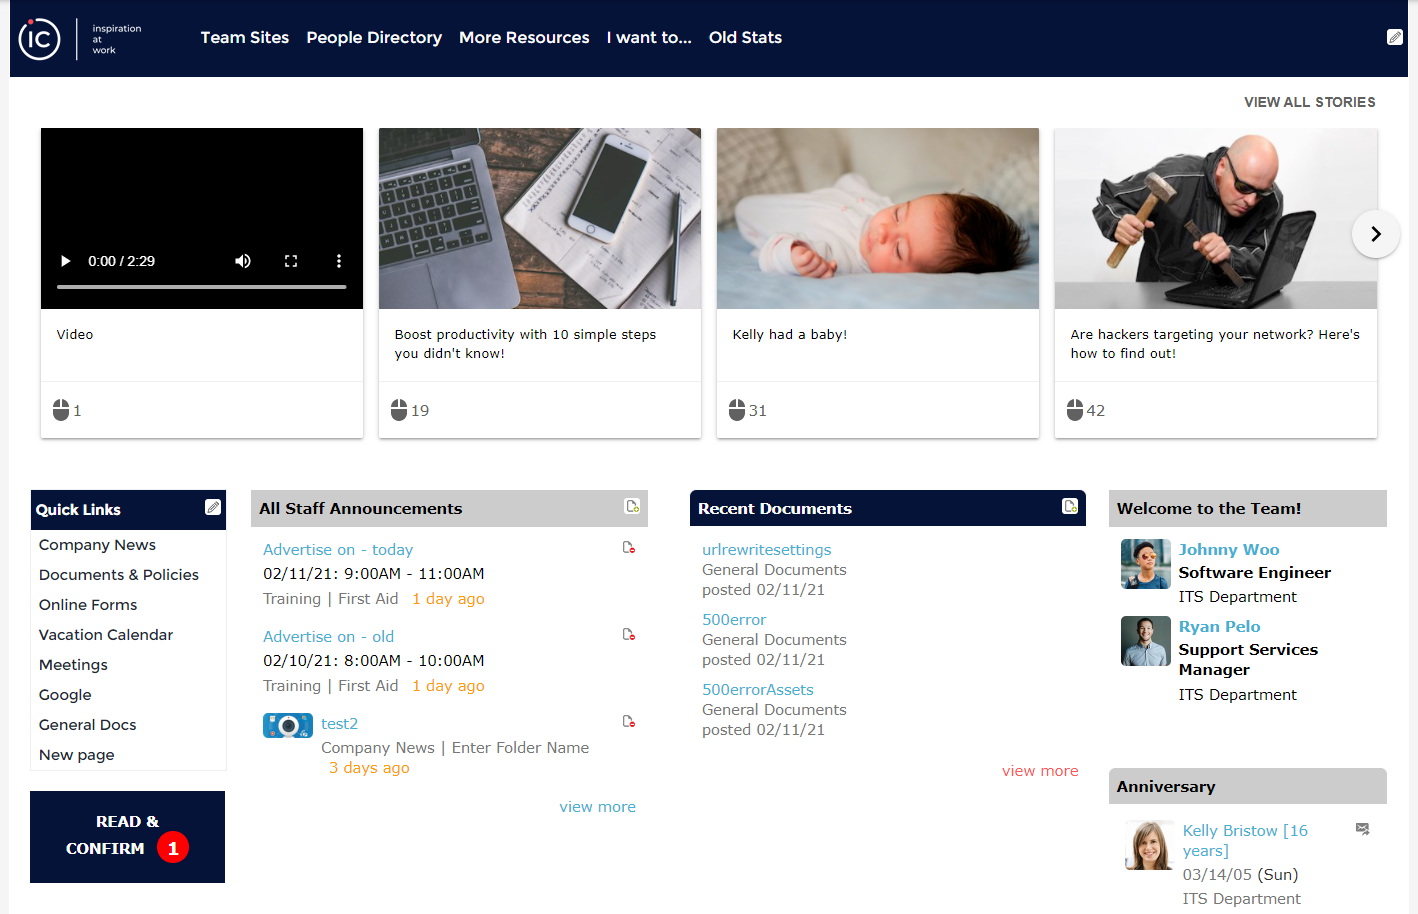This screenshot has width=1418, height=914.
Task: Play the video in the first story card
Action: click(x=65, y=261)
